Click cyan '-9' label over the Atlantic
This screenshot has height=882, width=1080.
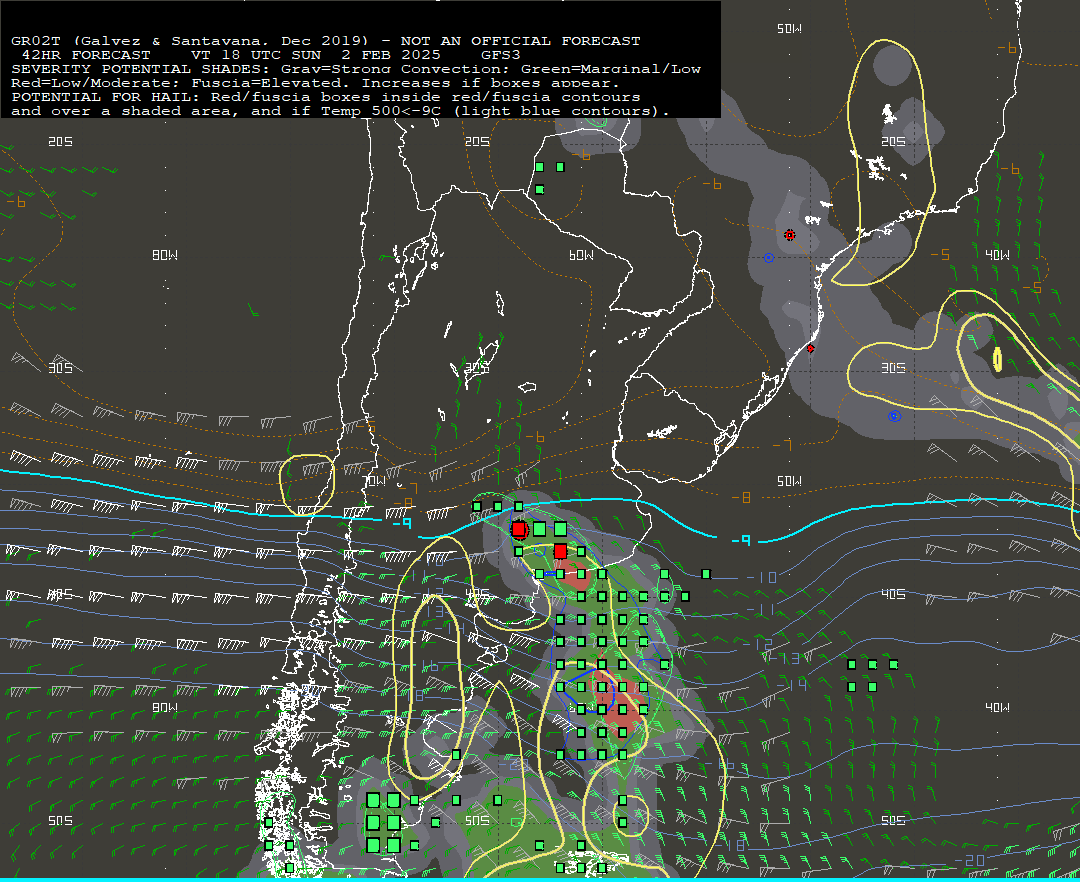[741, 540]
